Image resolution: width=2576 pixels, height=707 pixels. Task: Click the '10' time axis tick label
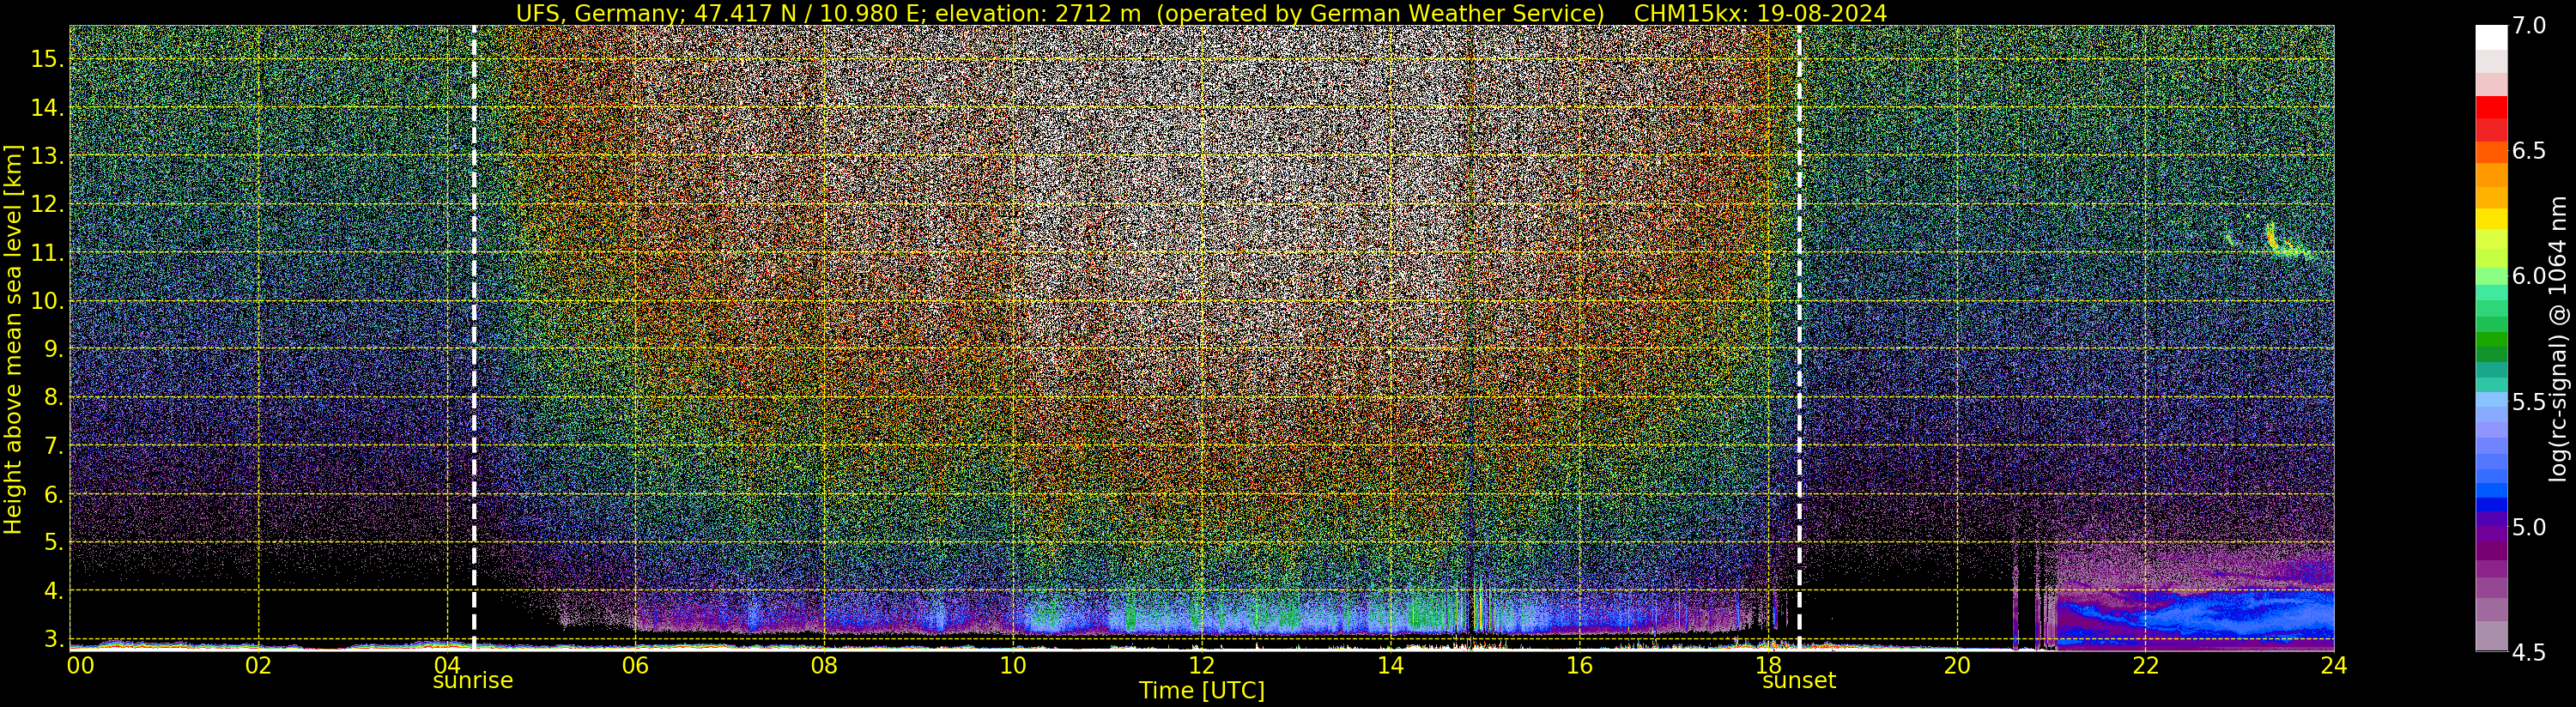1013,665
